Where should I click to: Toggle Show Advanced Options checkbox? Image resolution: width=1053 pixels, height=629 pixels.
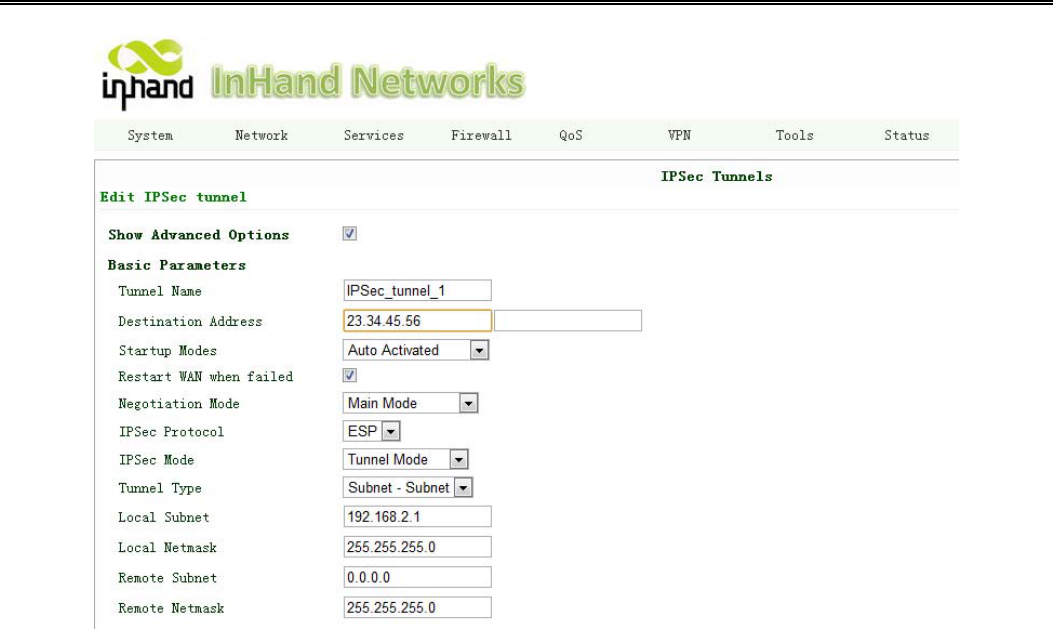coord(350,234)
